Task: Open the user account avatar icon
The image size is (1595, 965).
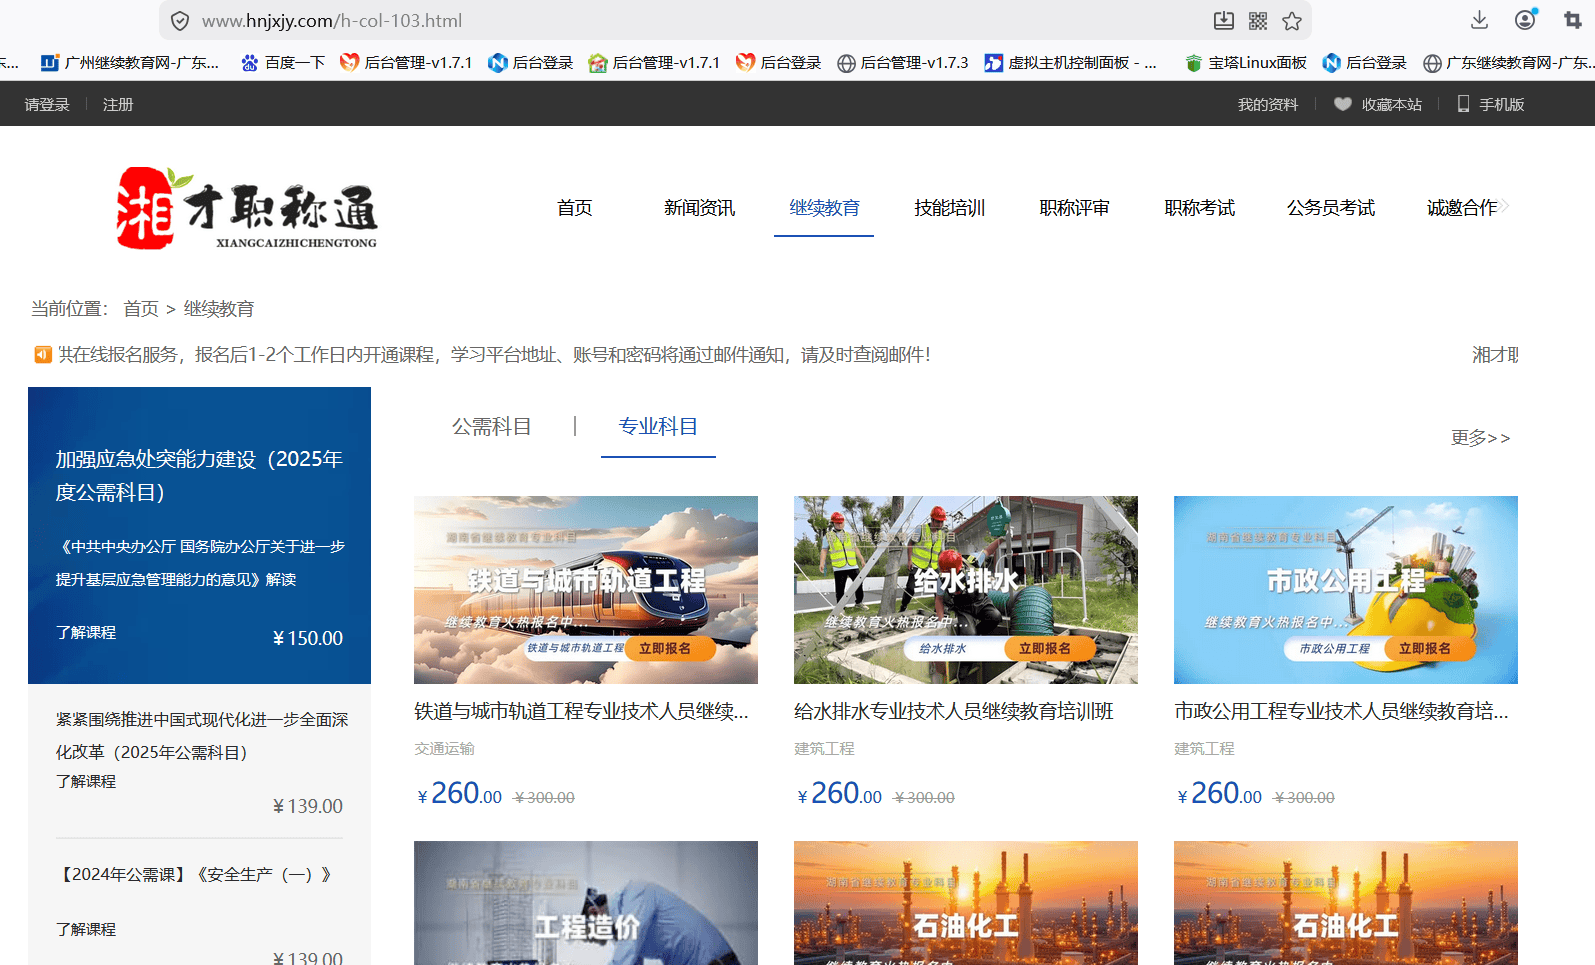Action: pyautogui.click(x=1525, y=20)
